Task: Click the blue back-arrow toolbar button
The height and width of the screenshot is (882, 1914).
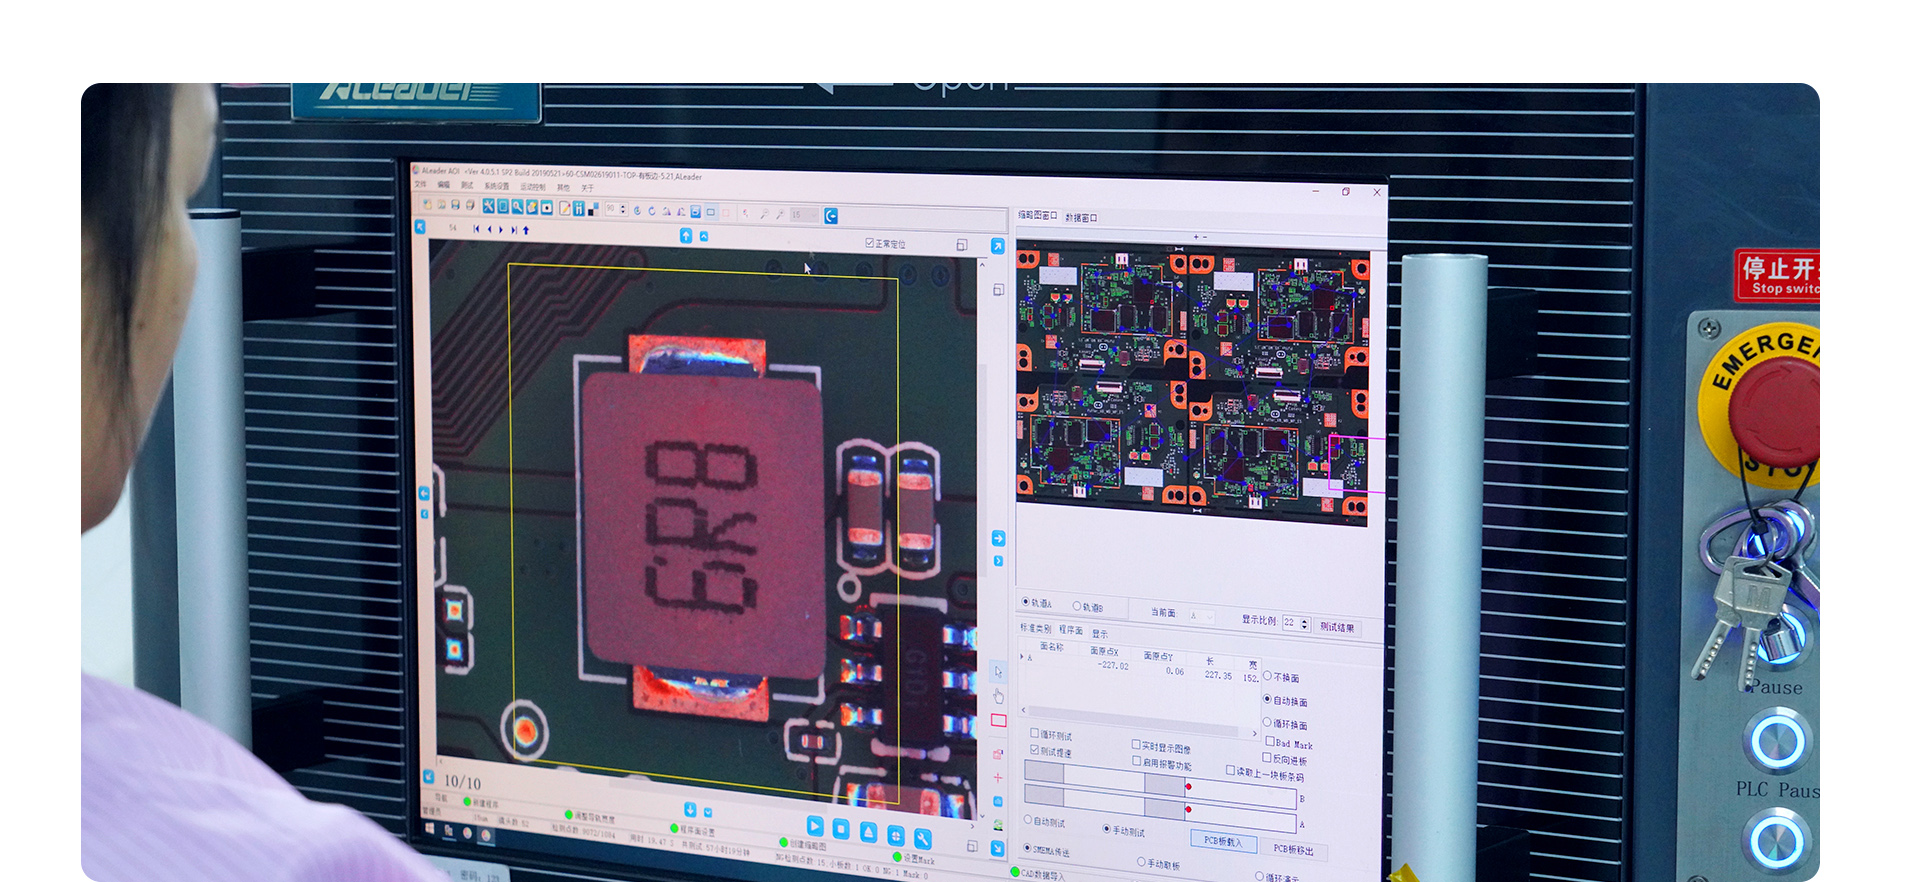Action: (x=831, y=216)
